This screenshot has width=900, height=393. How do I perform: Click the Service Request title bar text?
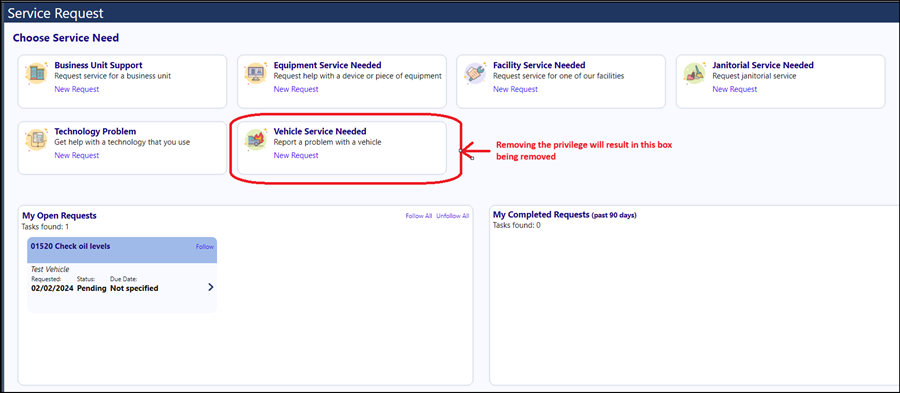55,12
